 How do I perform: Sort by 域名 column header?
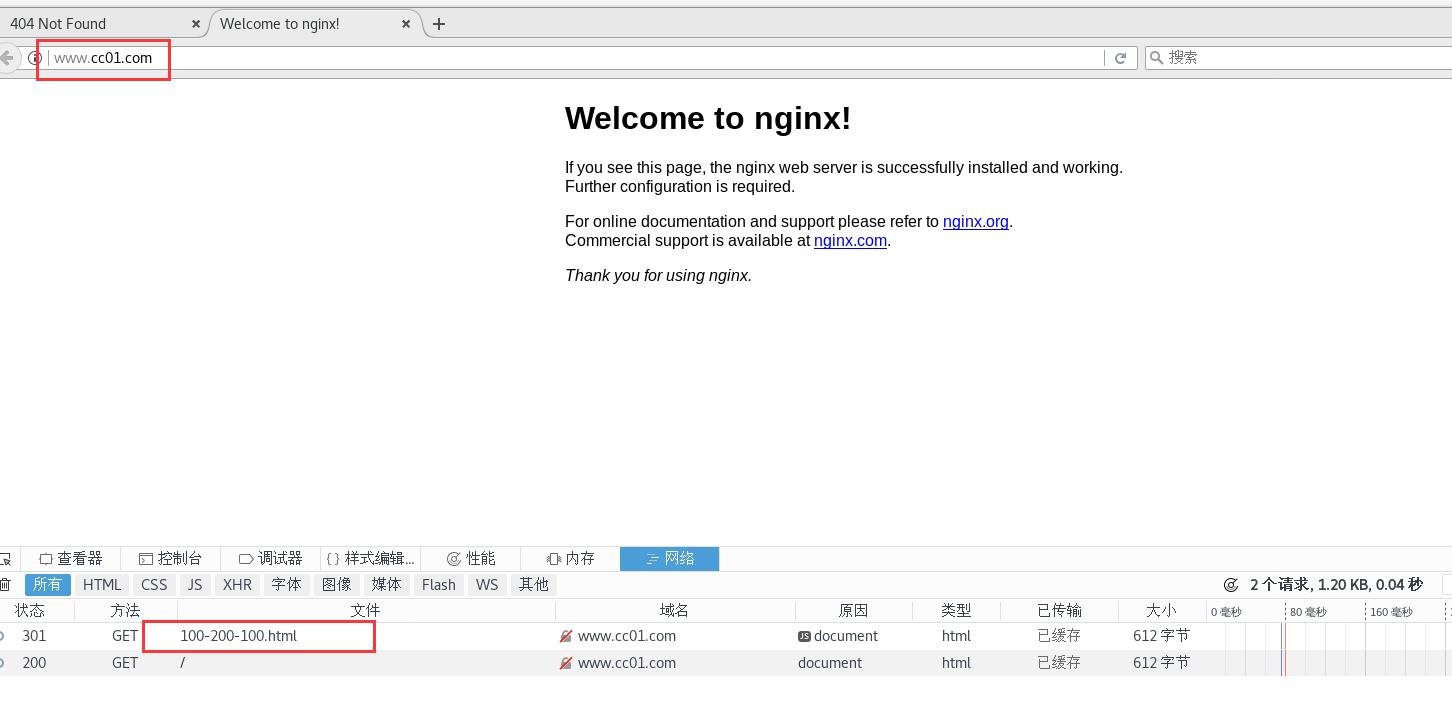(675, 610)
